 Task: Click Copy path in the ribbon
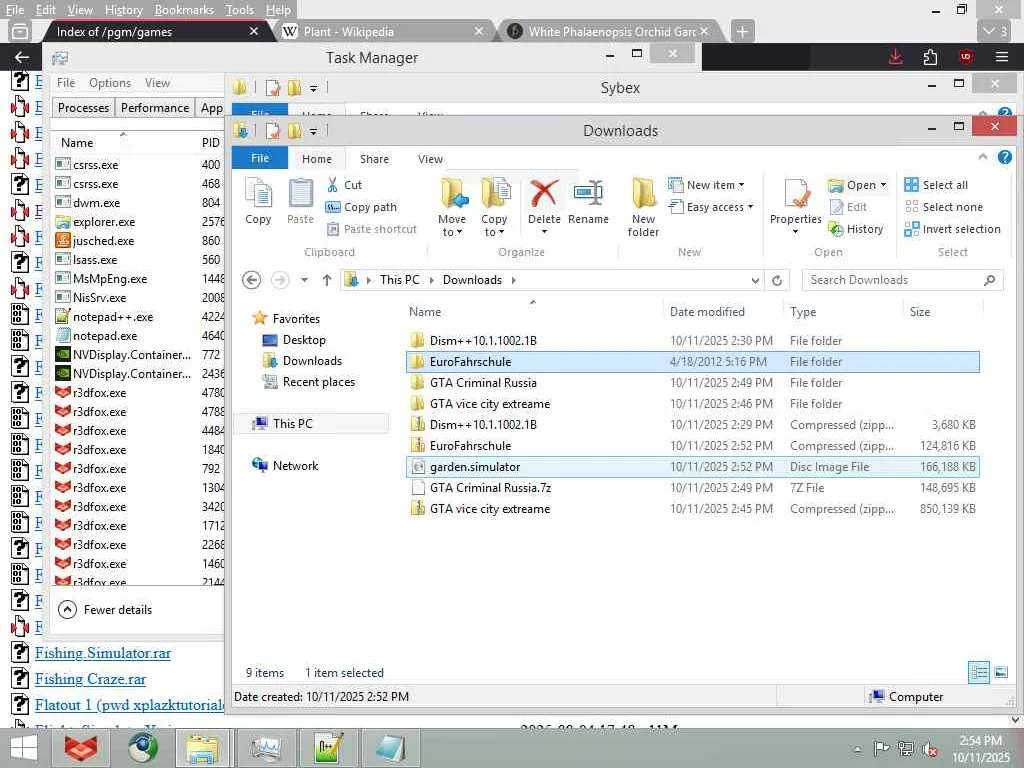(x=361, y=207)
